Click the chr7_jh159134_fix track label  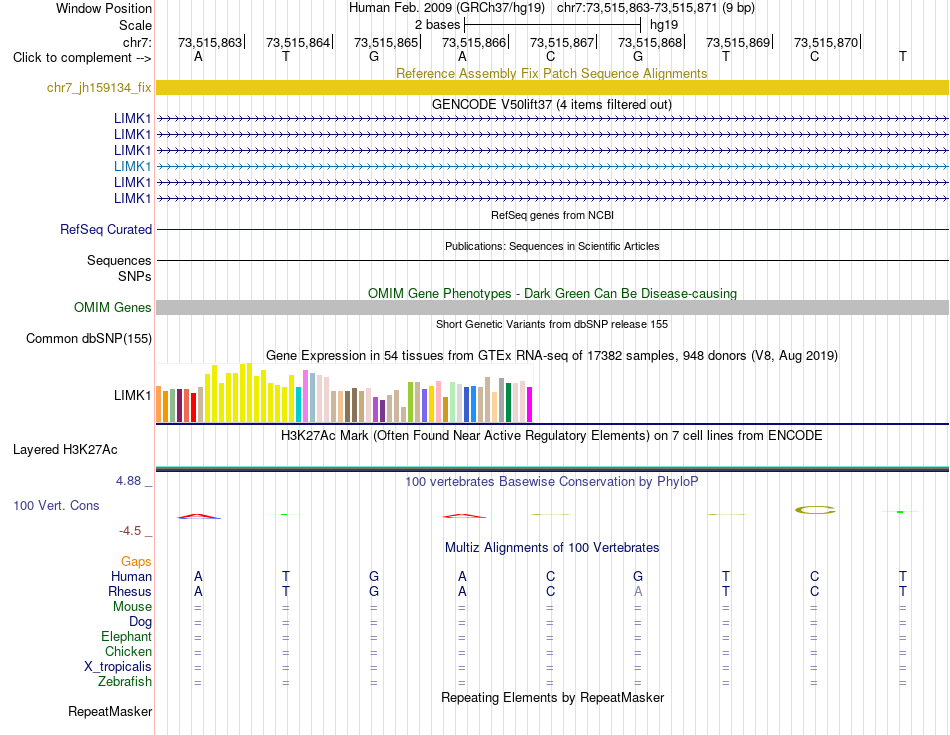click(x=99, y=88)
